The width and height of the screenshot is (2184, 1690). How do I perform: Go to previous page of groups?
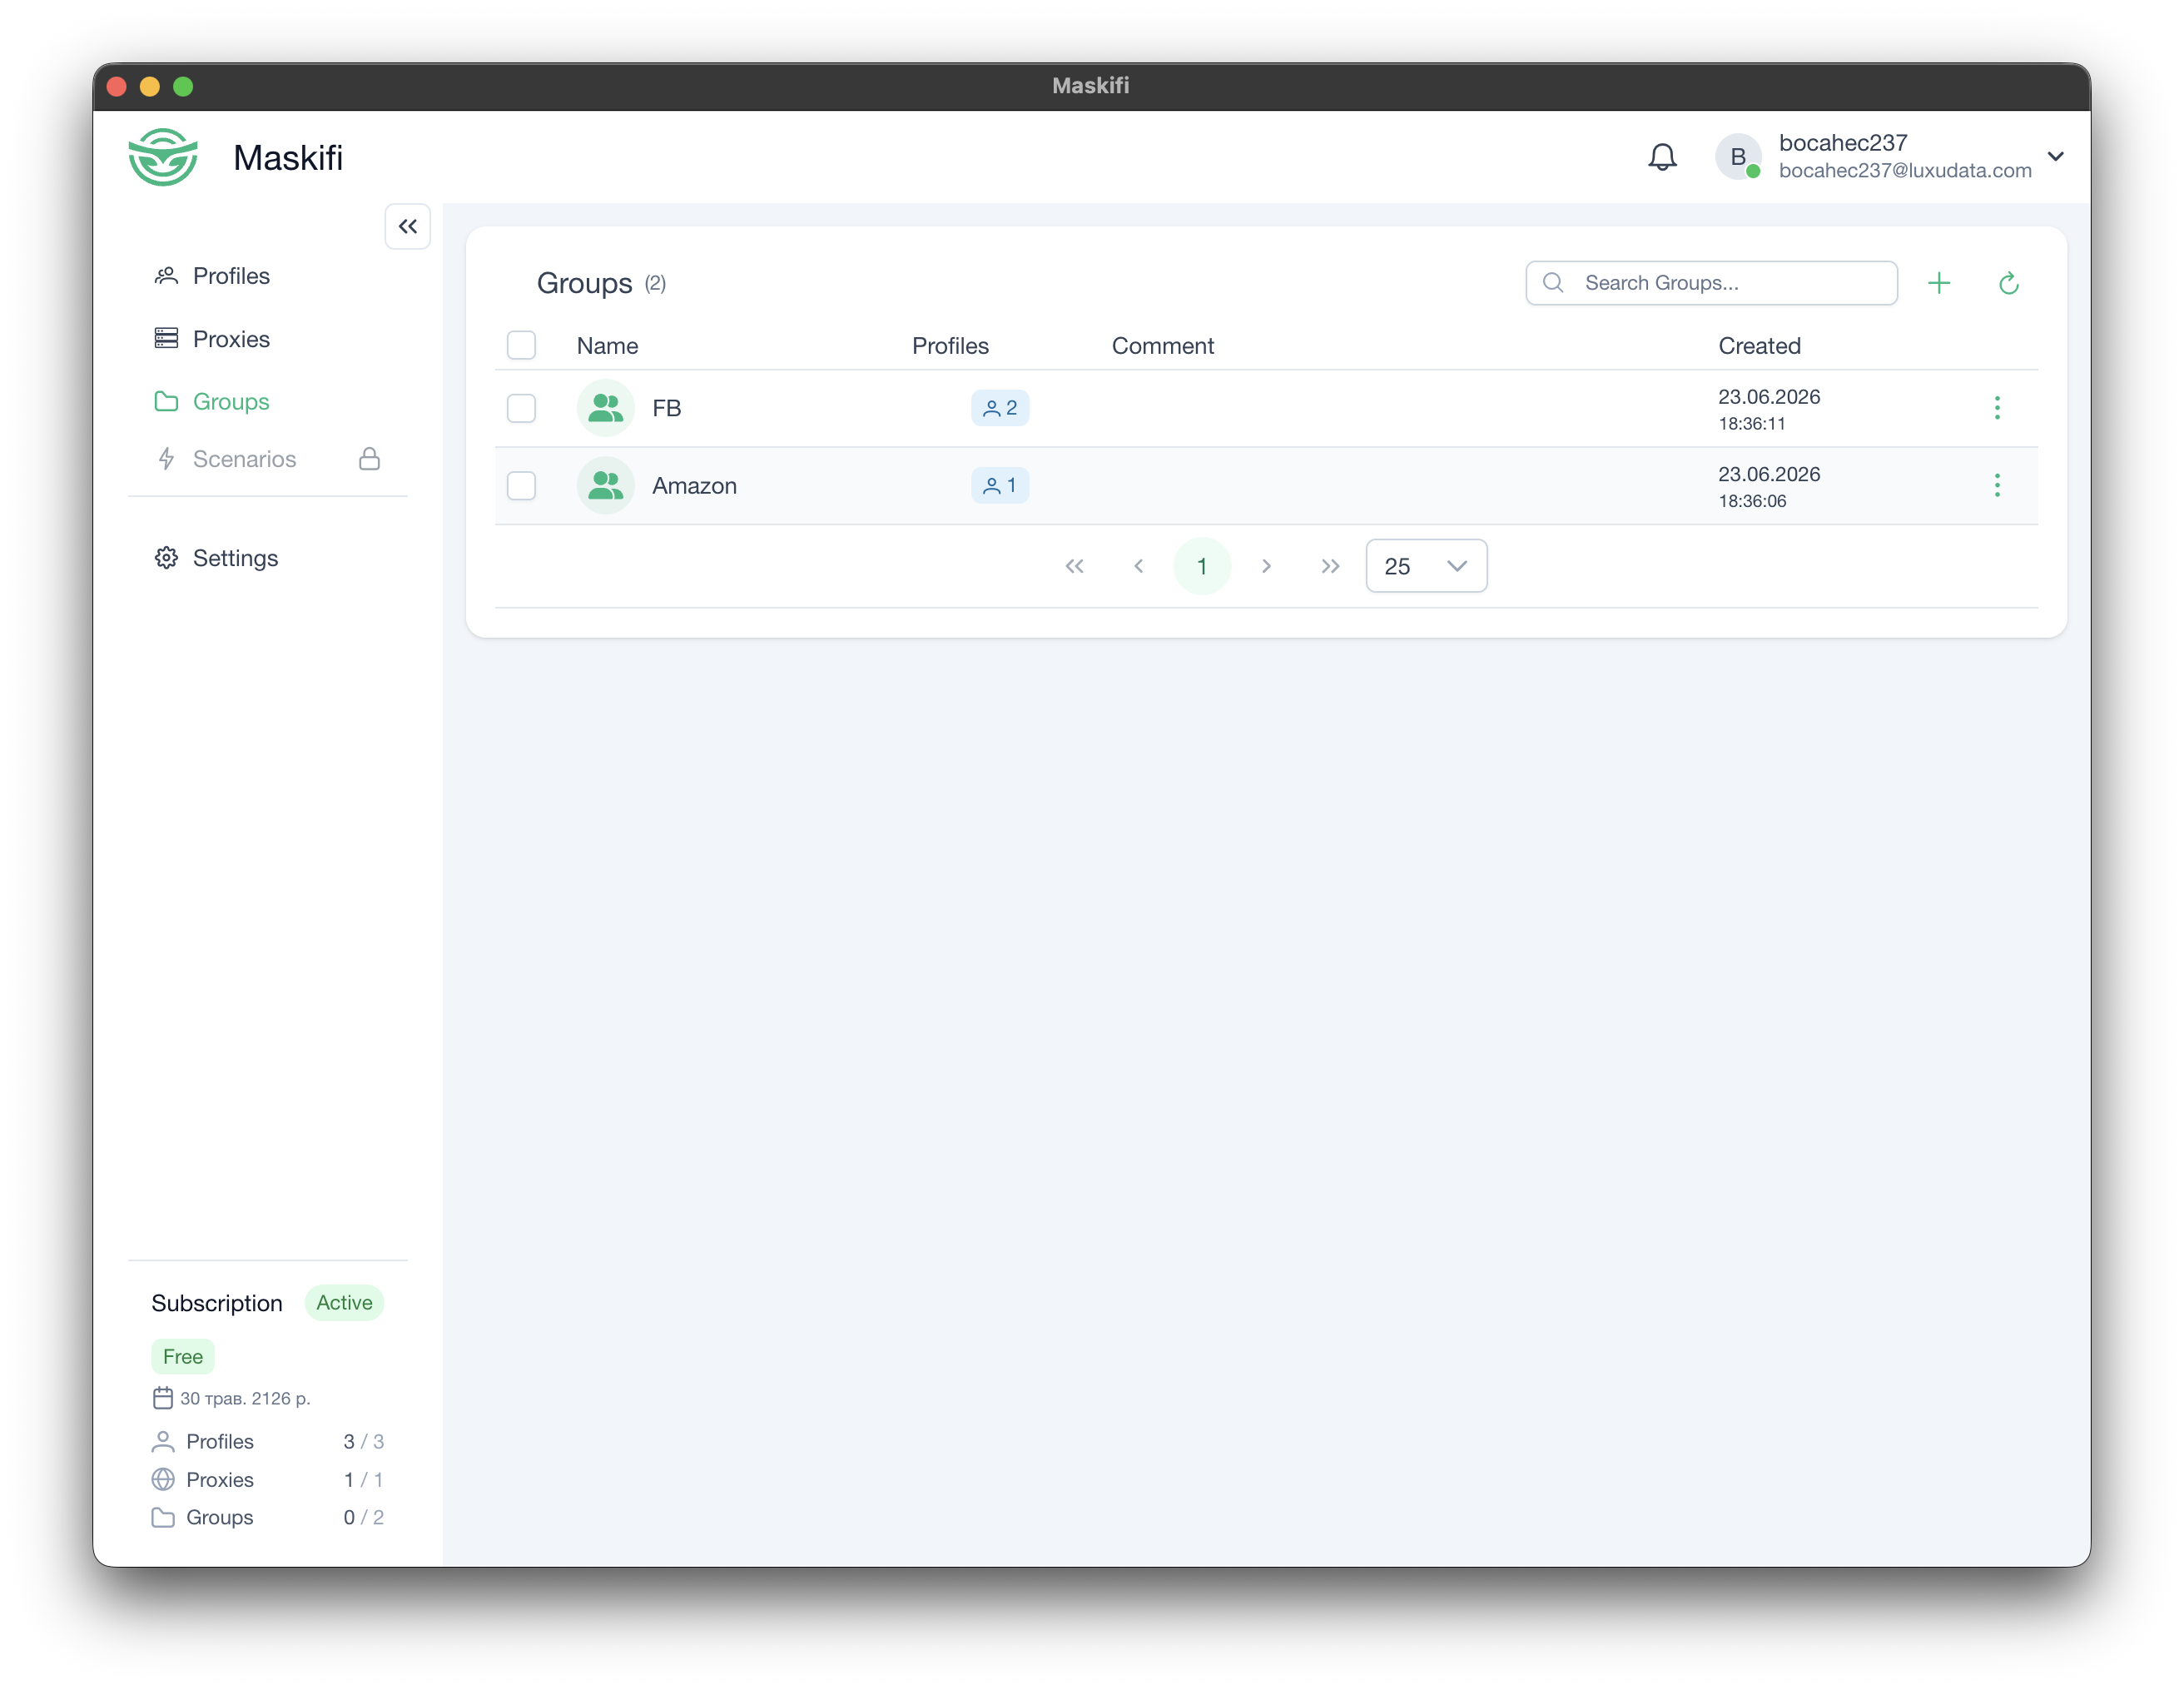click(1138, 567)
